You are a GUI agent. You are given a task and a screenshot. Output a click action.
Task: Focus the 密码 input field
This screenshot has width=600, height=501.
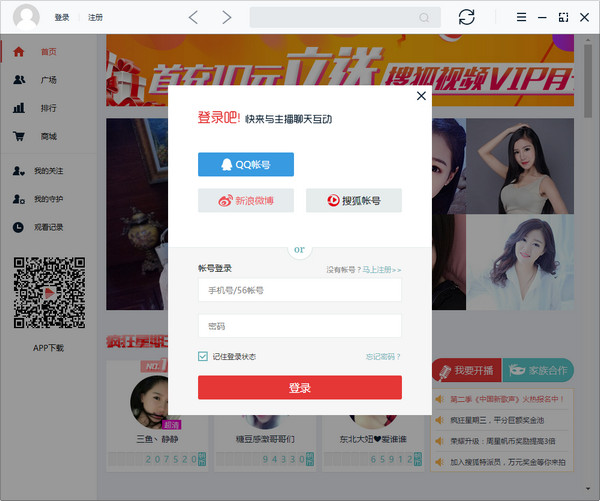[300, 326]
